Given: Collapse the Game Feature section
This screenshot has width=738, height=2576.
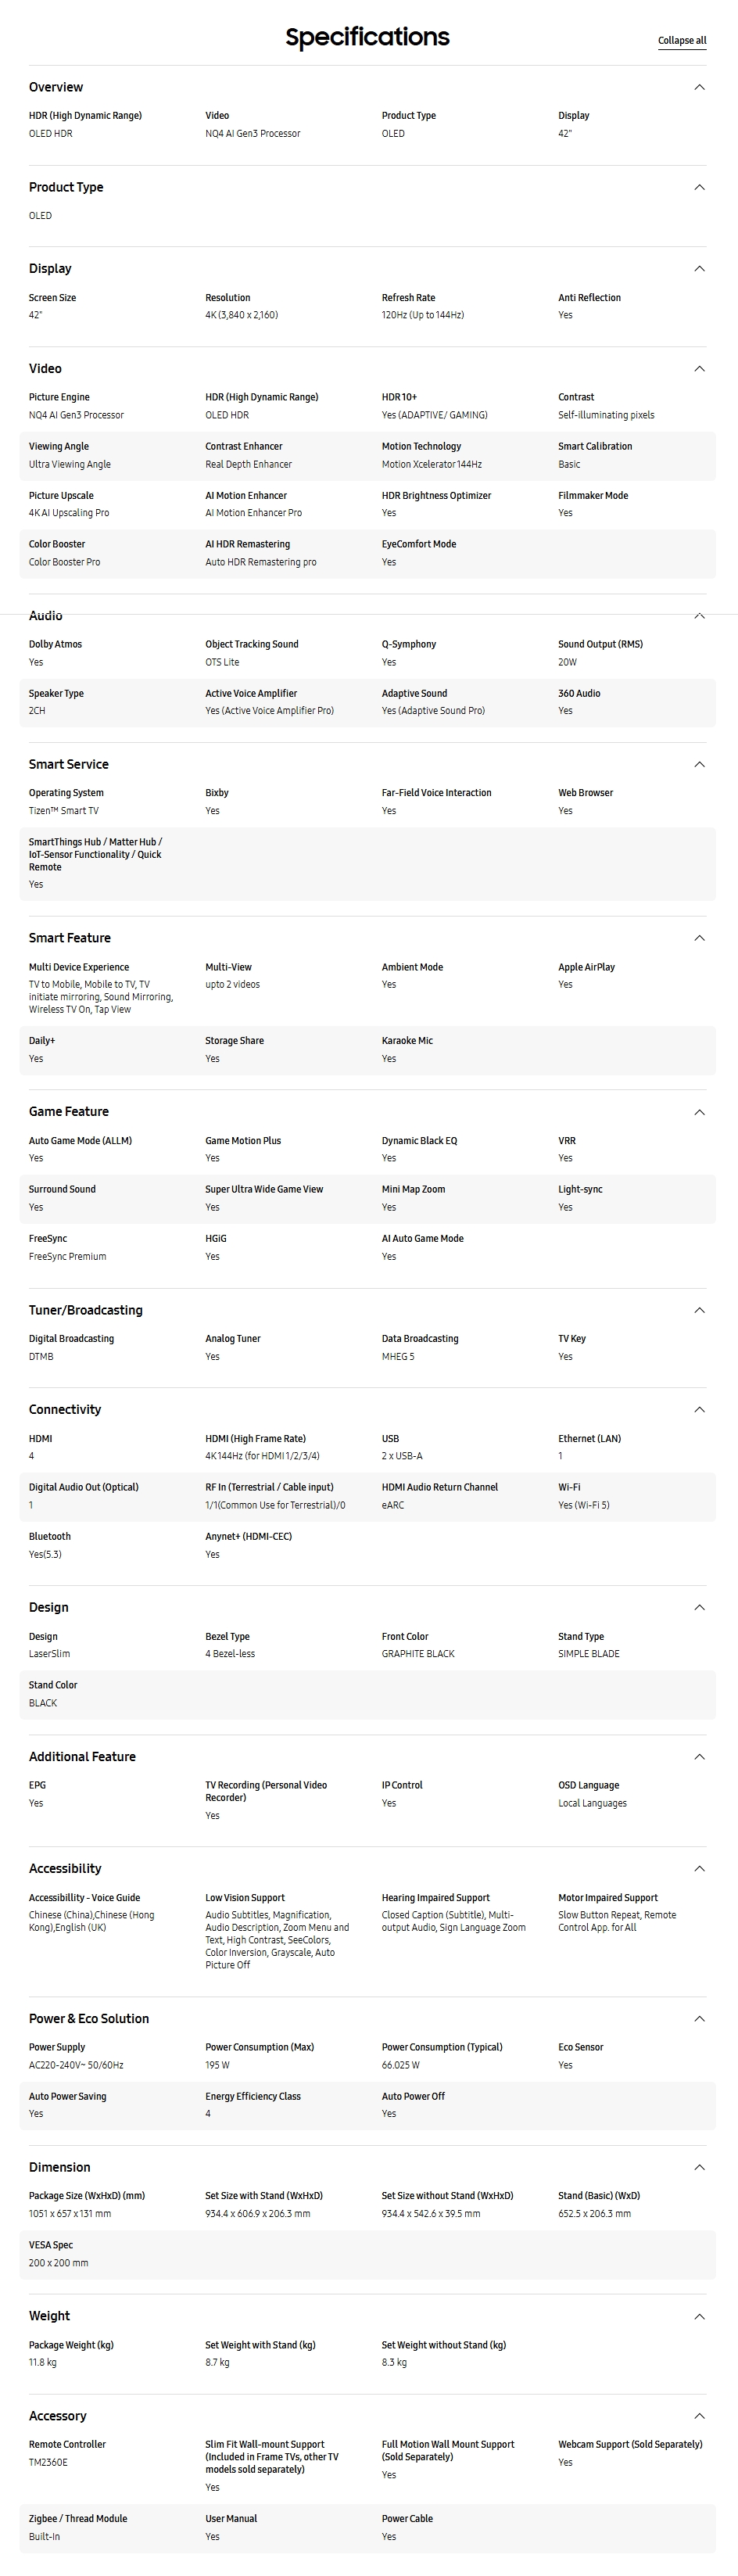Looking at the screenshot, I should (699, 1112).
